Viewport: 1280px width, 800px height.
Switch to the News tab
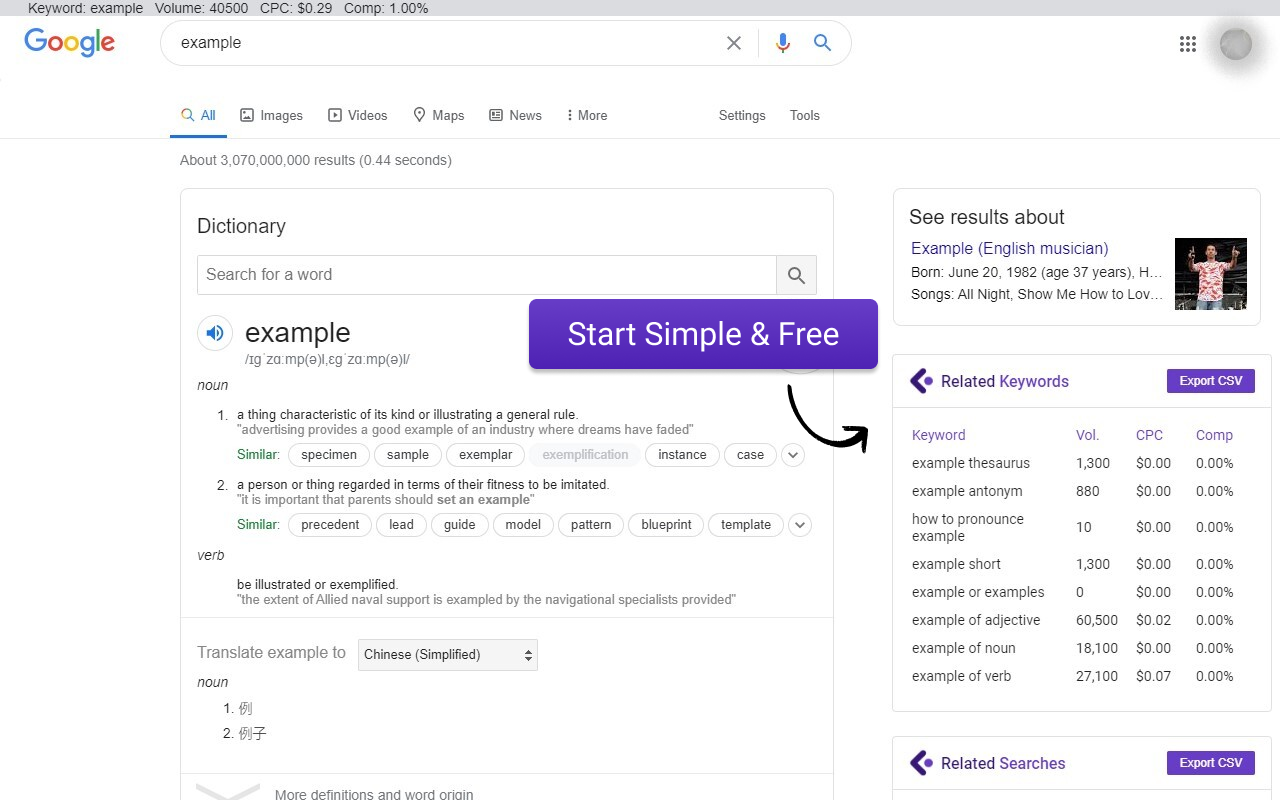515,115
